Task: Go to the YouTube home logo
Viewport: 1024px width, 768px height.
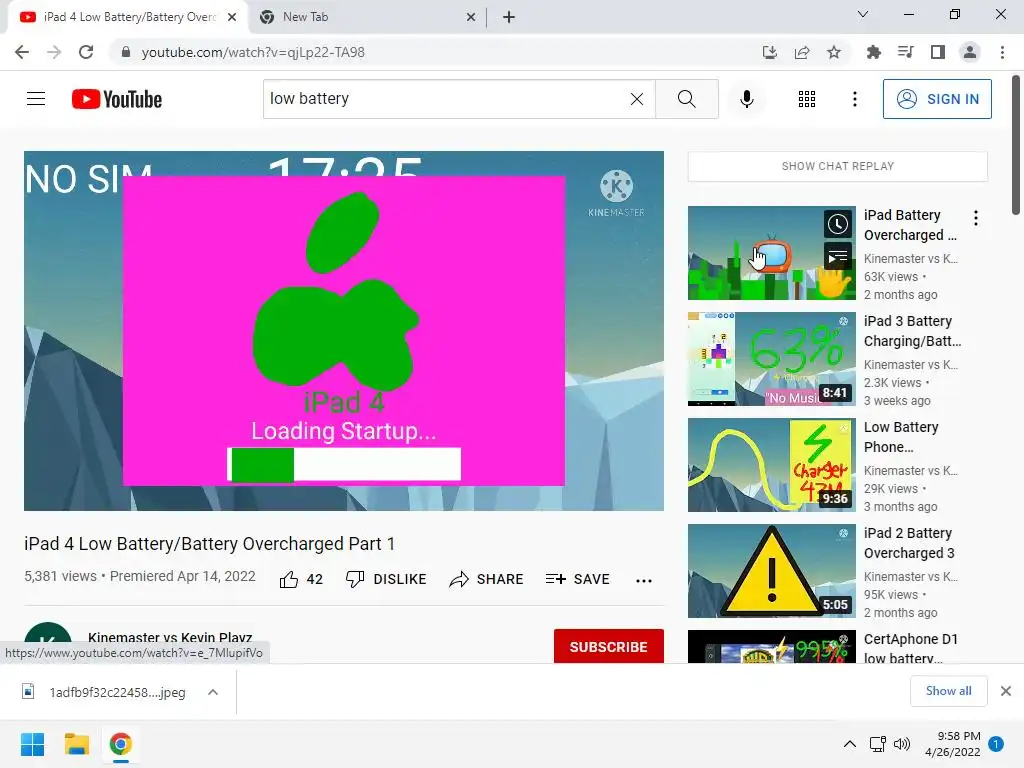Action: click(x=117, y=99)
